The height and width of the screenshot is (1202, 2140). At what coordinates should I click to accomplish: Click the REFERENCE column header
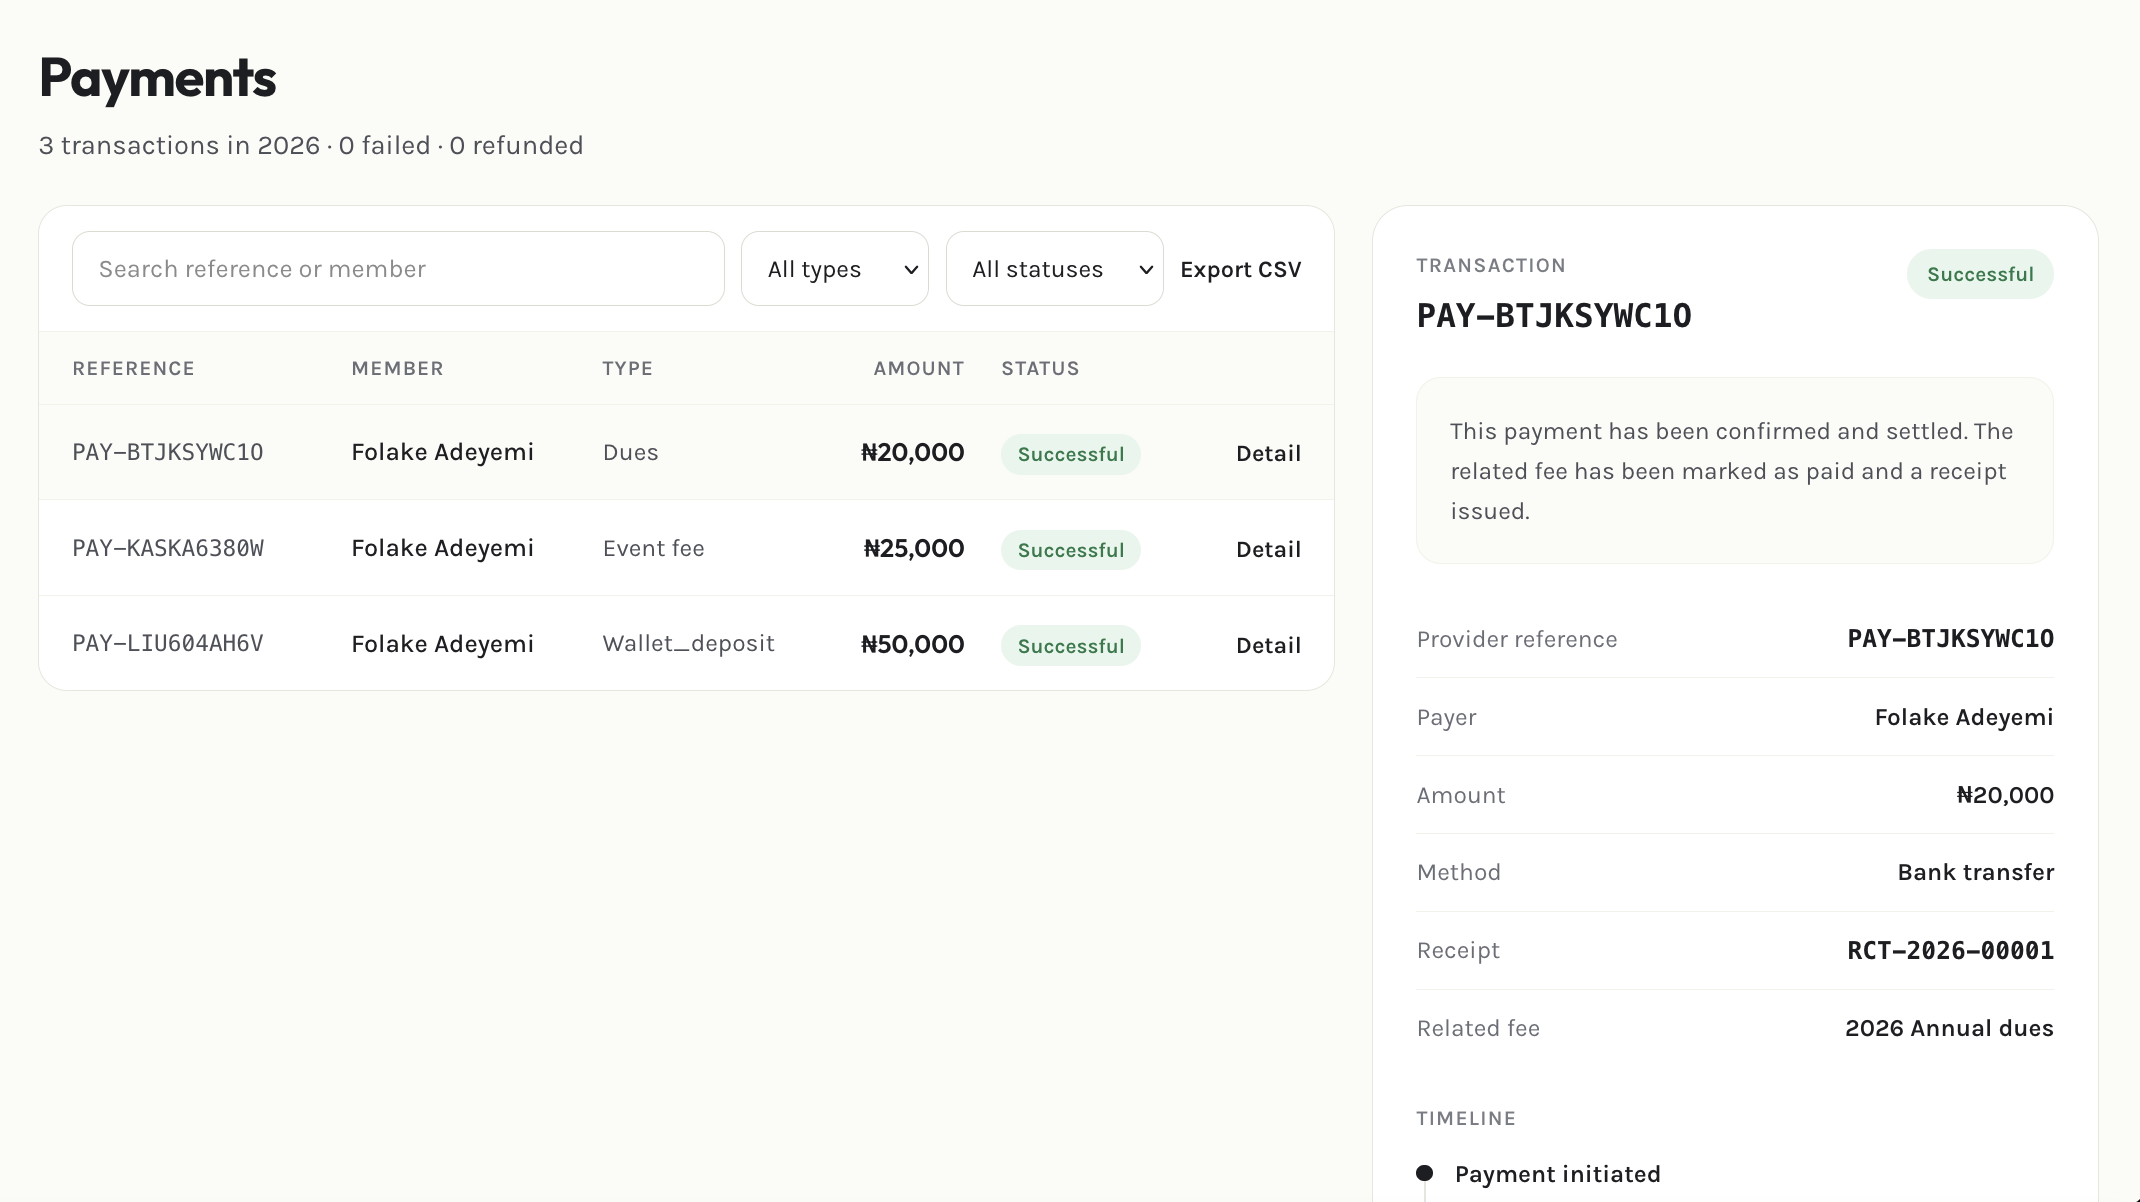coord(134,368)
